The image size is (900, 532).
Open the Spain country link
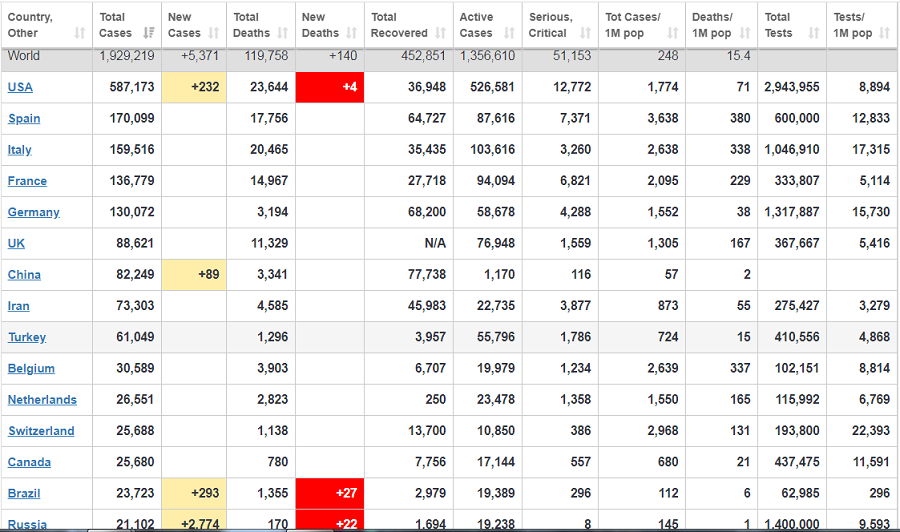coord(24,119)
